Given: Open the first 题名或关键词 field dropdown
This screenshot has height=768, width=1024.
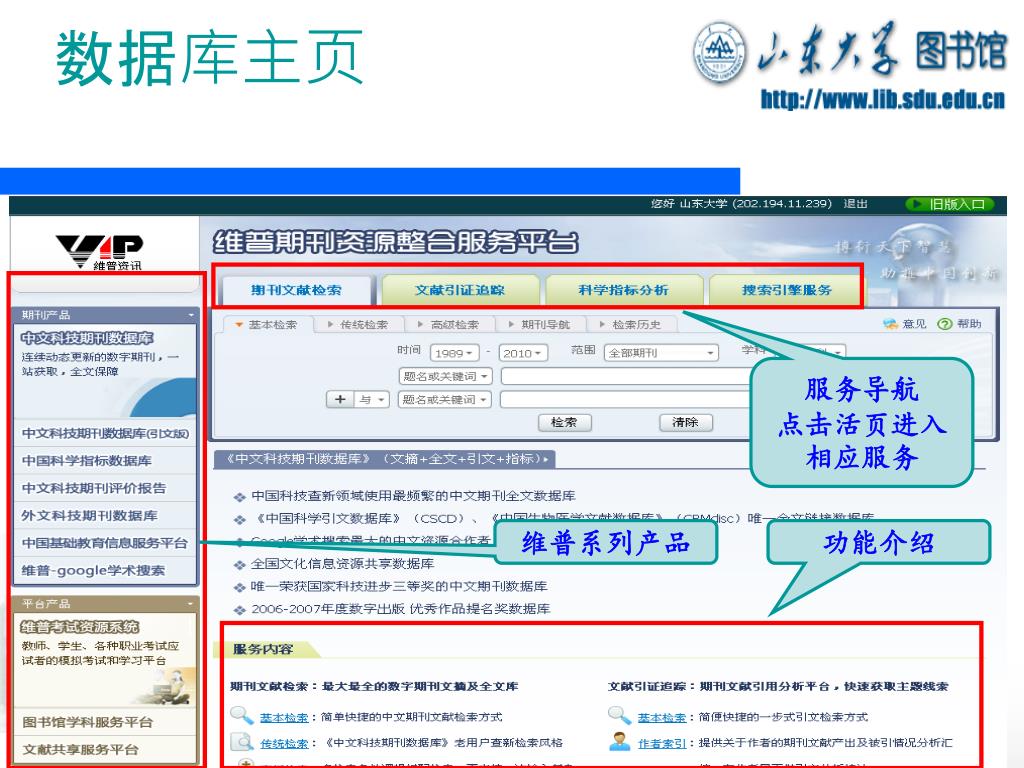Looking at the screenshot, I should tap(445, 376).
